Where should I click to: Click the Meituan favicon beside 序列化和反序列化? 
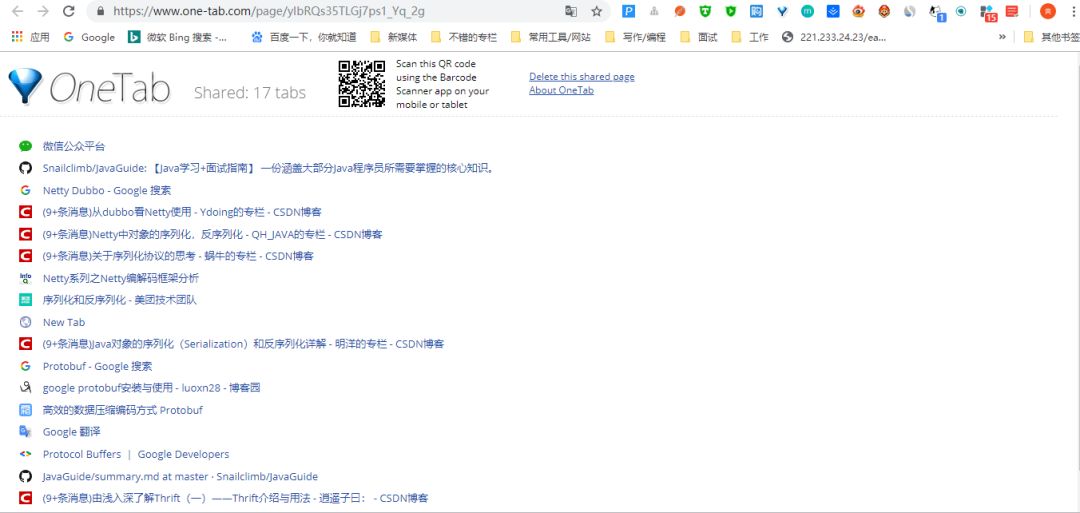tap(25, 300)
